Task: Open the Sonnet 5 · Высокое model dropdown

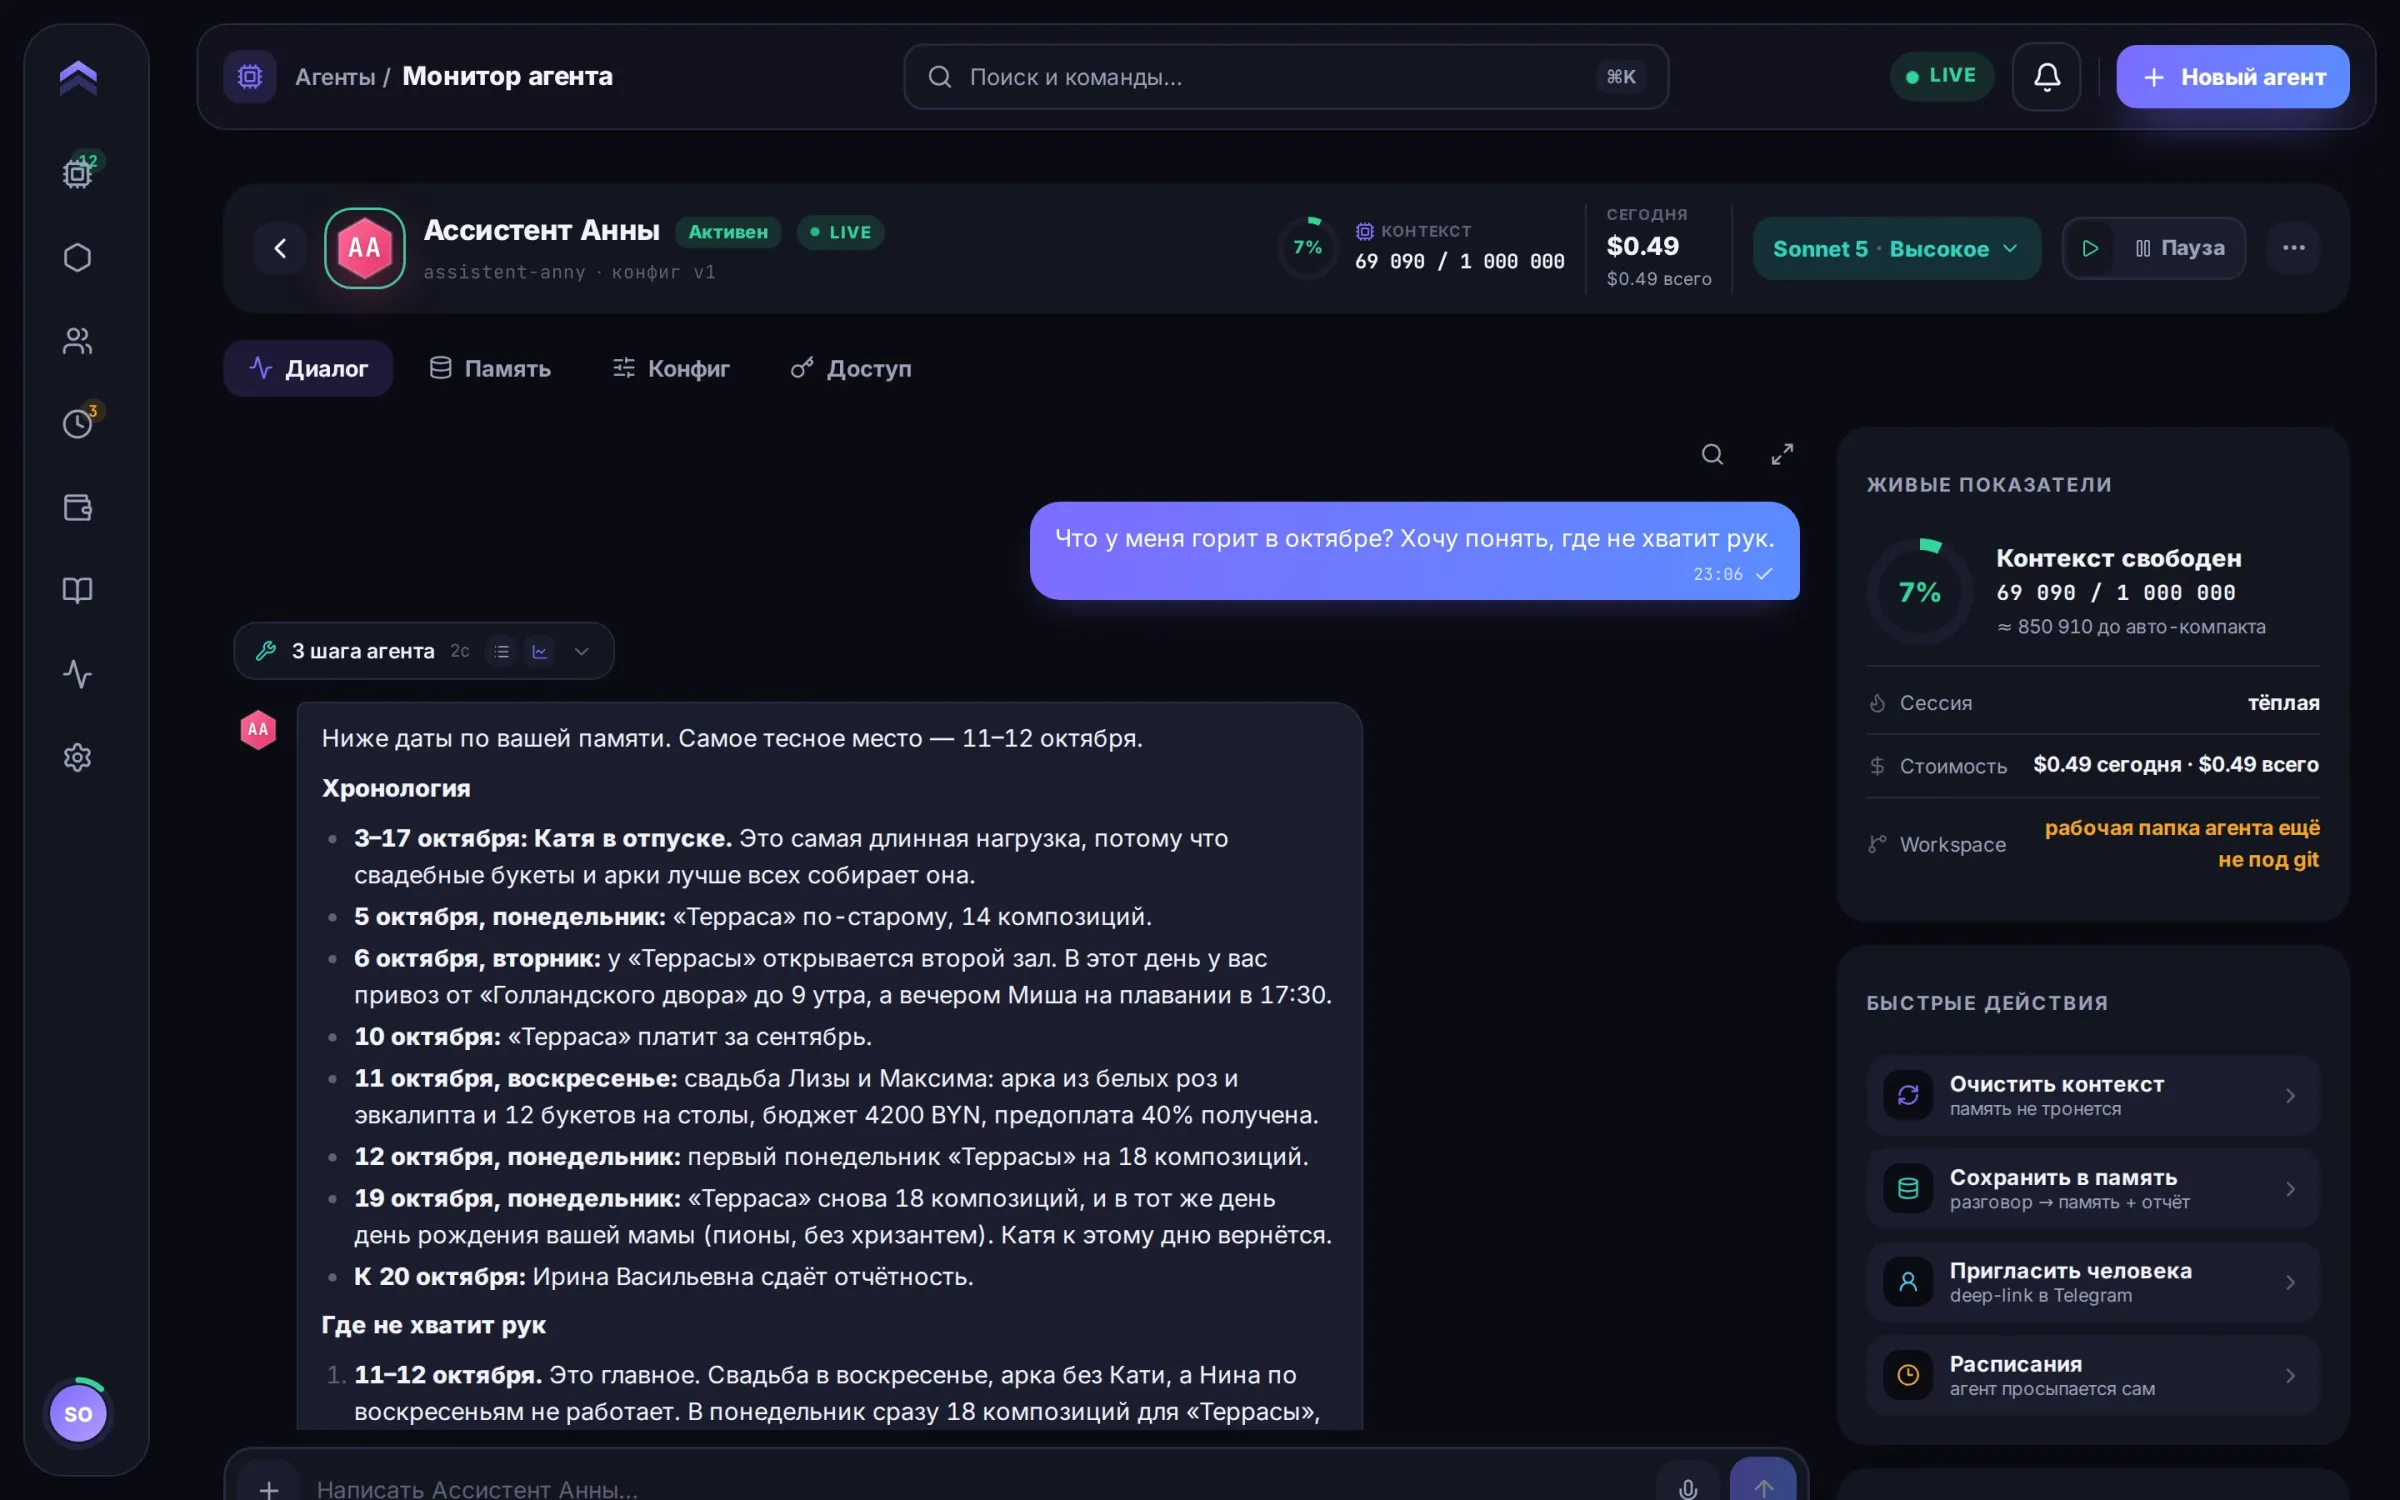Action: [x=1896, y=248]
